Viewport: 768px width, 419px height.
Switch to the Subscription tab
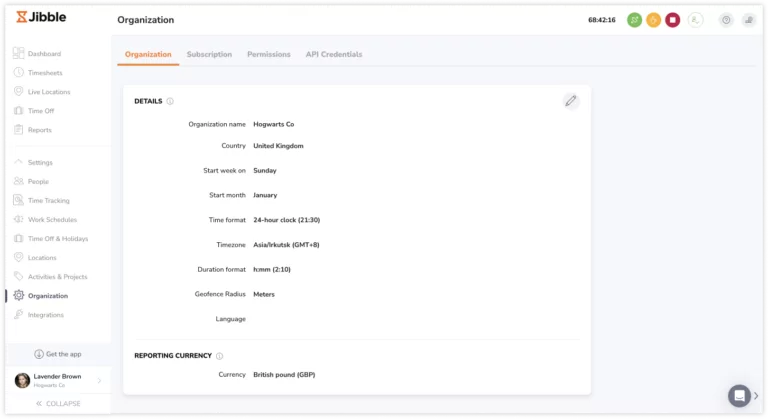point(209,54)
